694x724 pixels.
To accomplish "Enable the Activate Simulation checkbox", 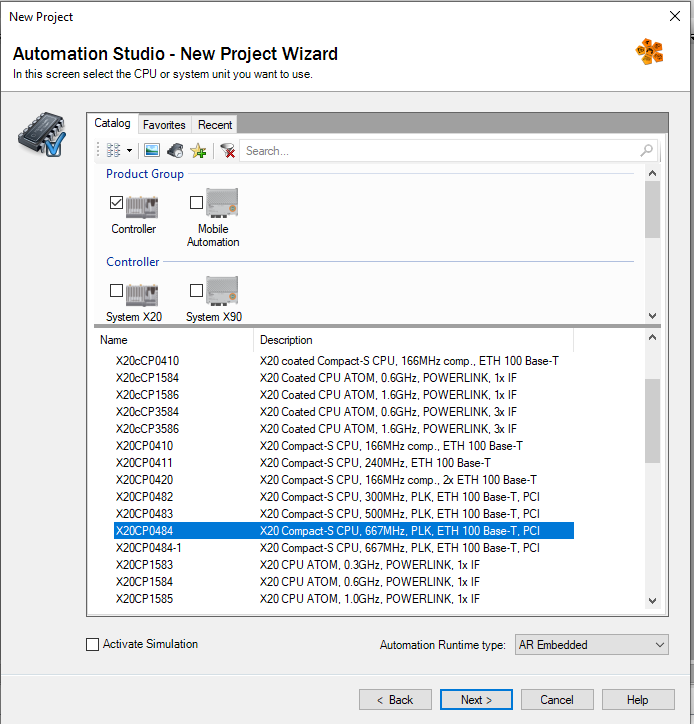I will pos(92,644).
